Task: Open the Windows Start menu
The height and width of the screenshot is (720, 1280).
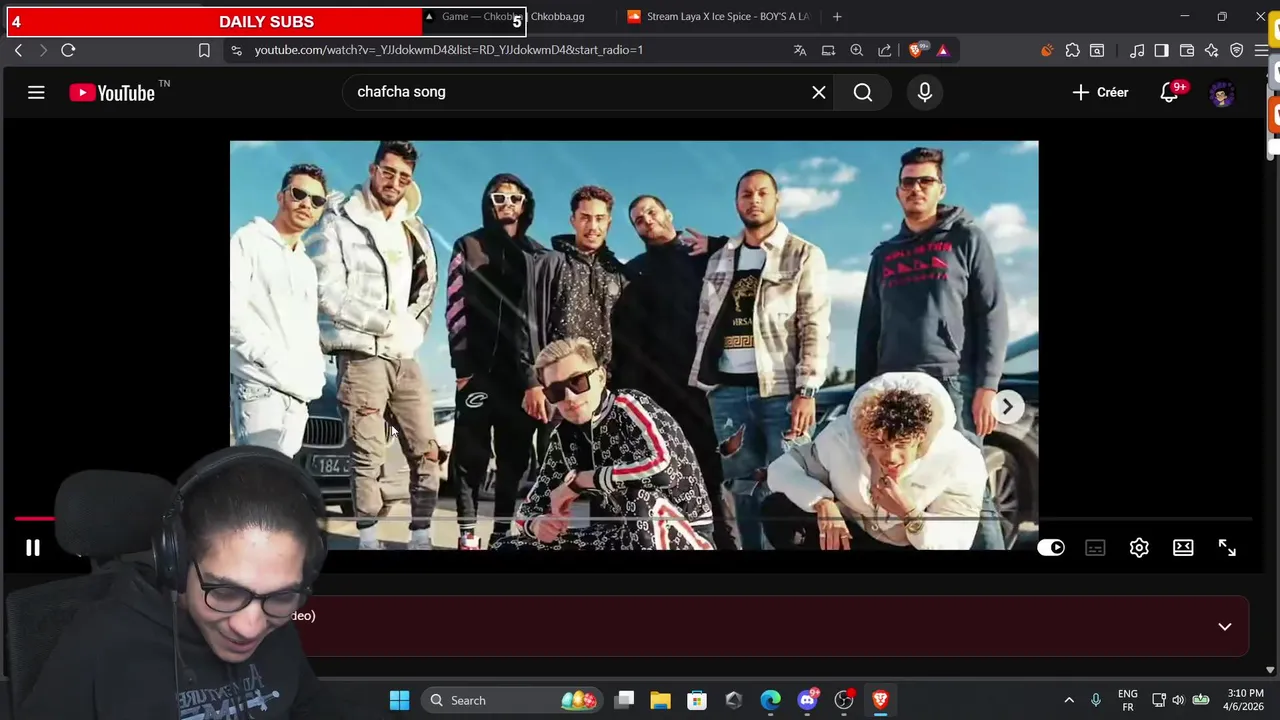Action: [x=399, y=700]
